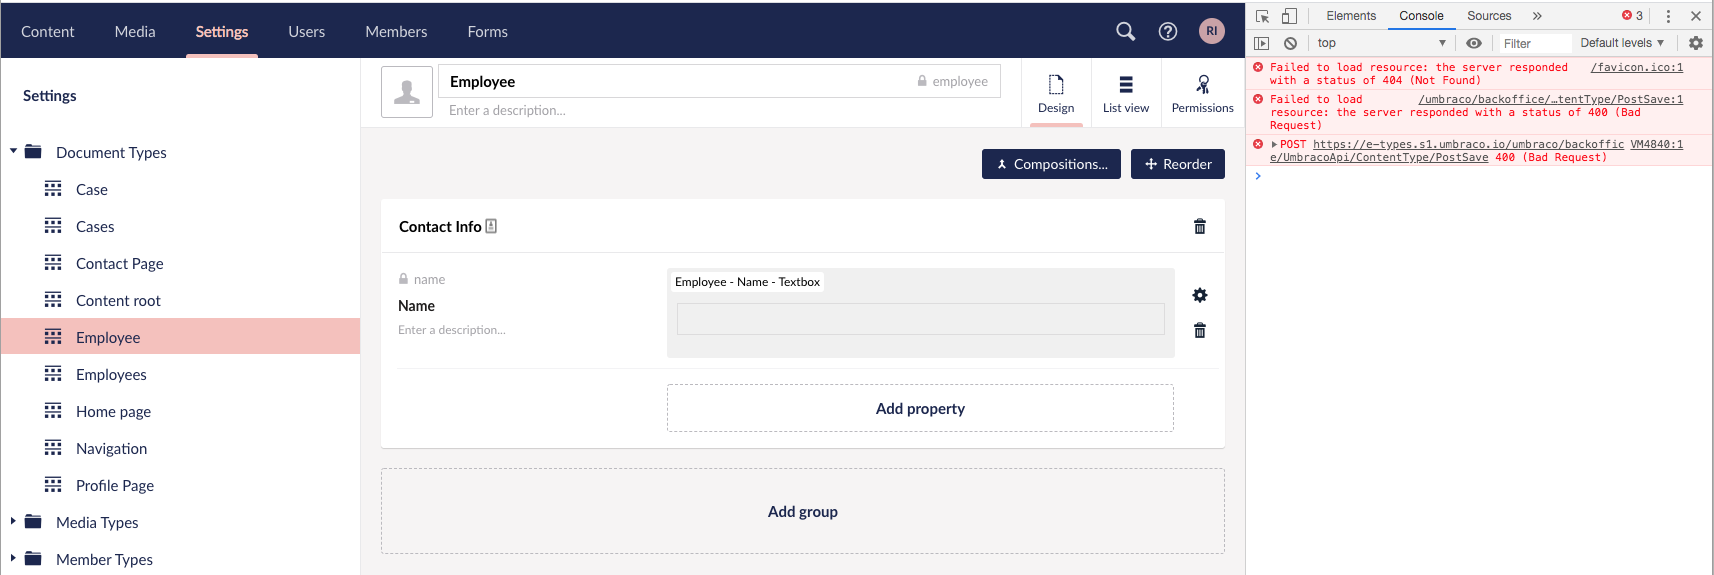Select the Navigation grid icon
Image resolution: width=1714 pixels, height=575 pixels.
point(53,448)
